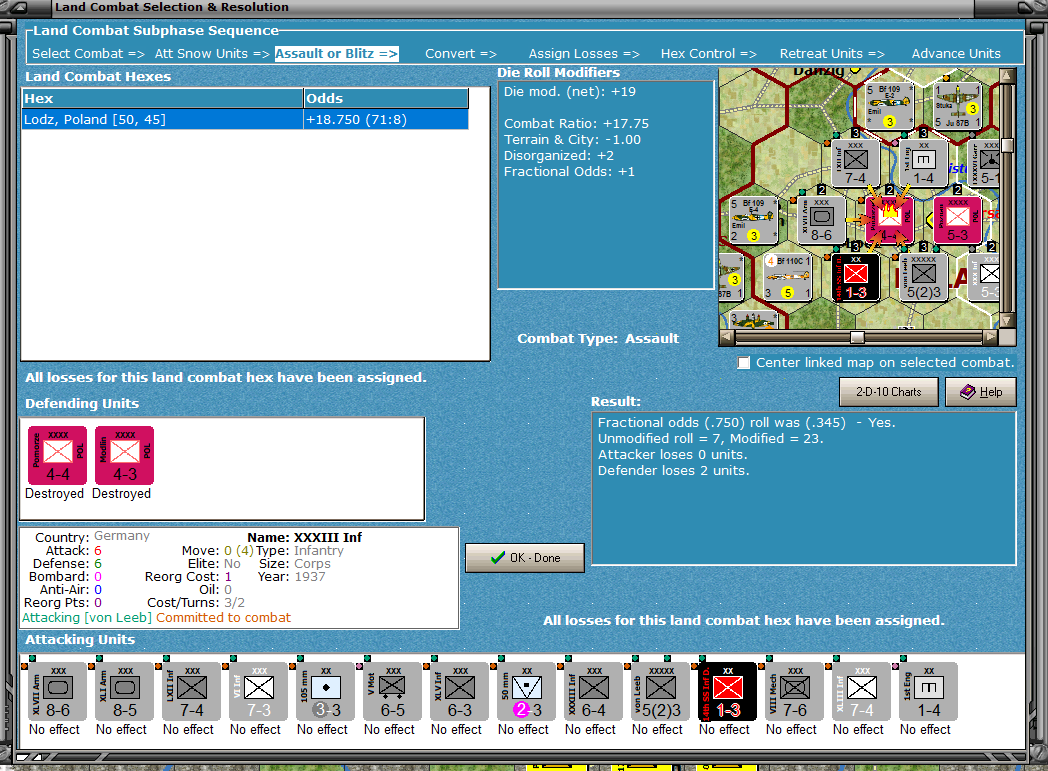Screen dimensions: 1048x771
Task: Select the 105 mm artillery 3-3 unit
Action: pyautogui.click(x=325, y=691)
